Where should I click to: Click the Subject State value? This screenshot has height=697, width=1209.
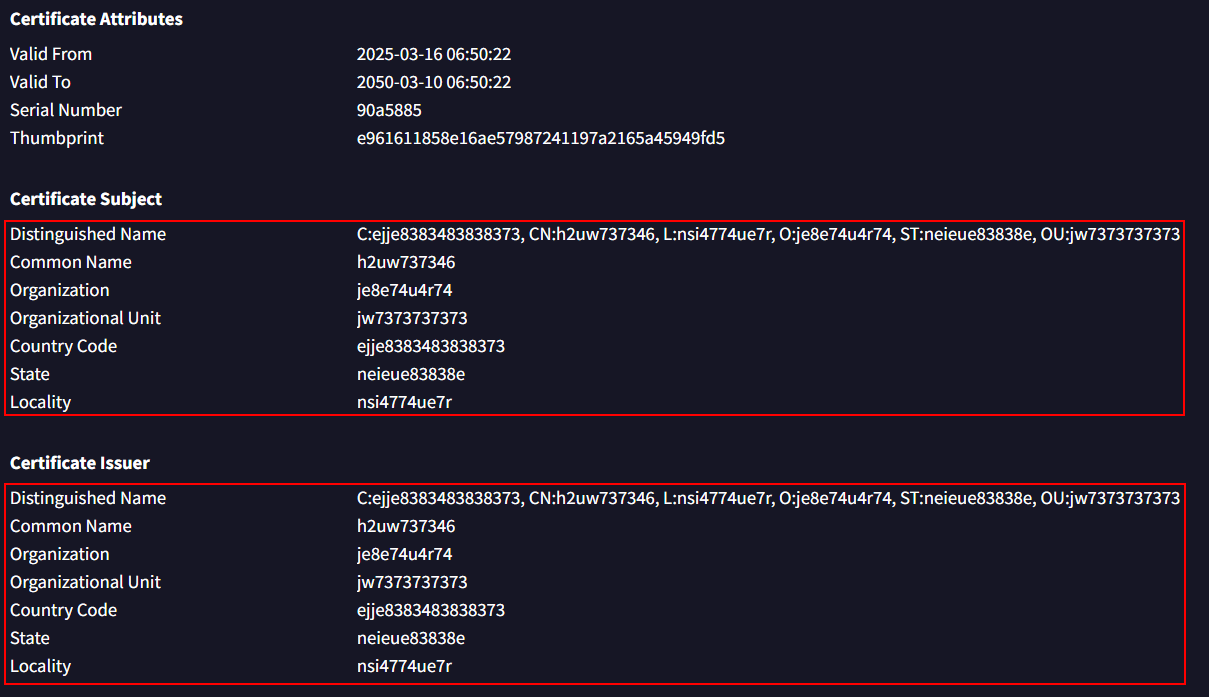pyautogui.click(x=411, y=374)
